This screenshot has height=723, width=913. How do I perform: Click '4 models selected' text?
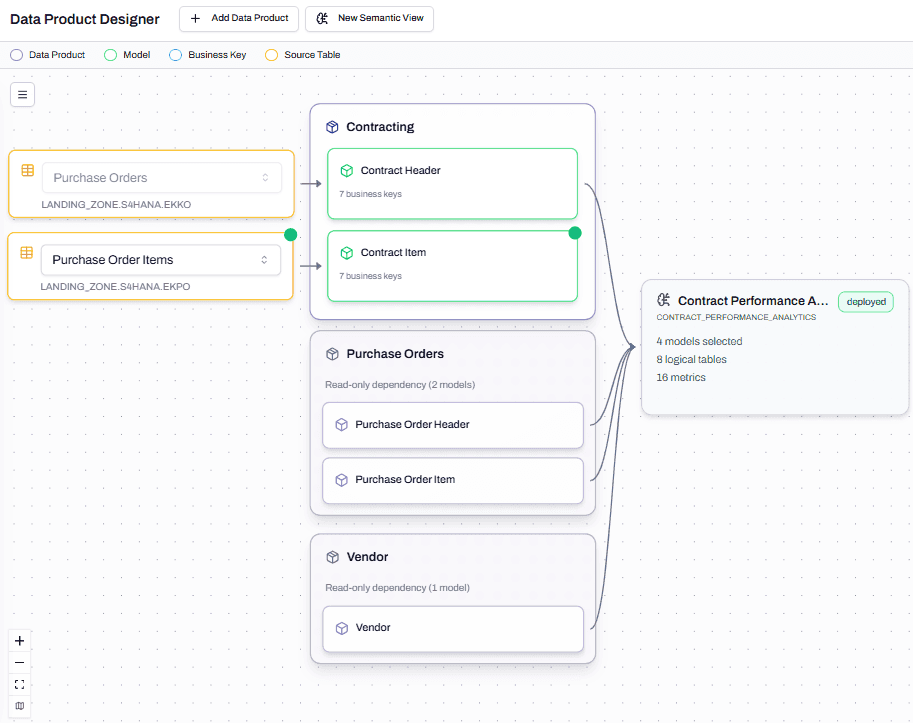coord(699,341)
